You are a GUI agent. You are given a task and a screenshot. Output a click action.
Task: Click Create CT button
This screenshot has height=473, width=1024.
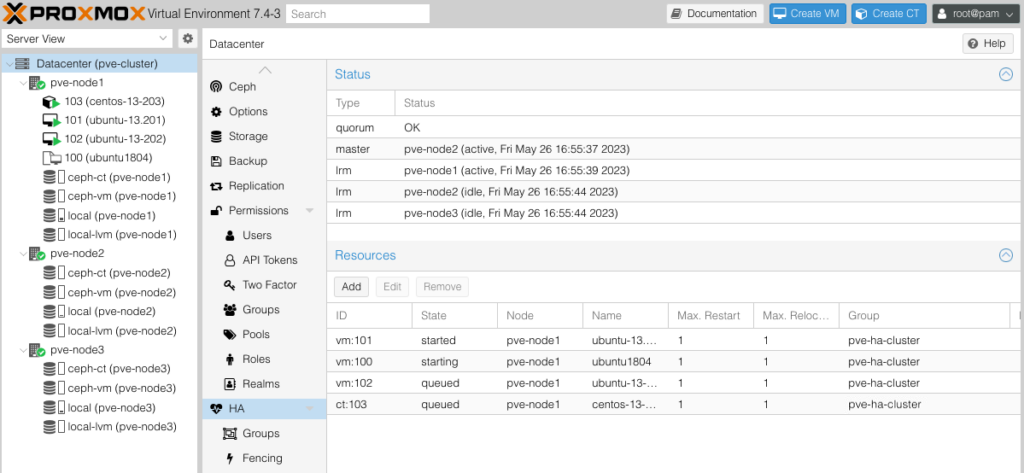(889, 14)
